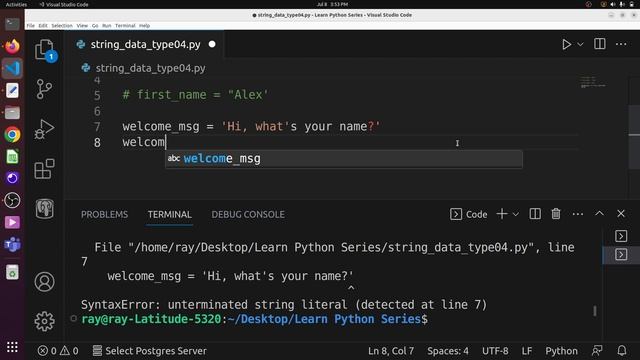Click the editor minimap preview
The image size is (640, 360).
click(593, 82)
